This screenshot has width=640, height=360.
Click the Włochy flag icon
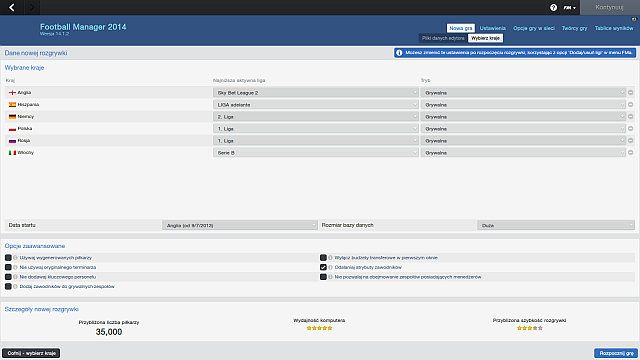click(x=12, y=153)
